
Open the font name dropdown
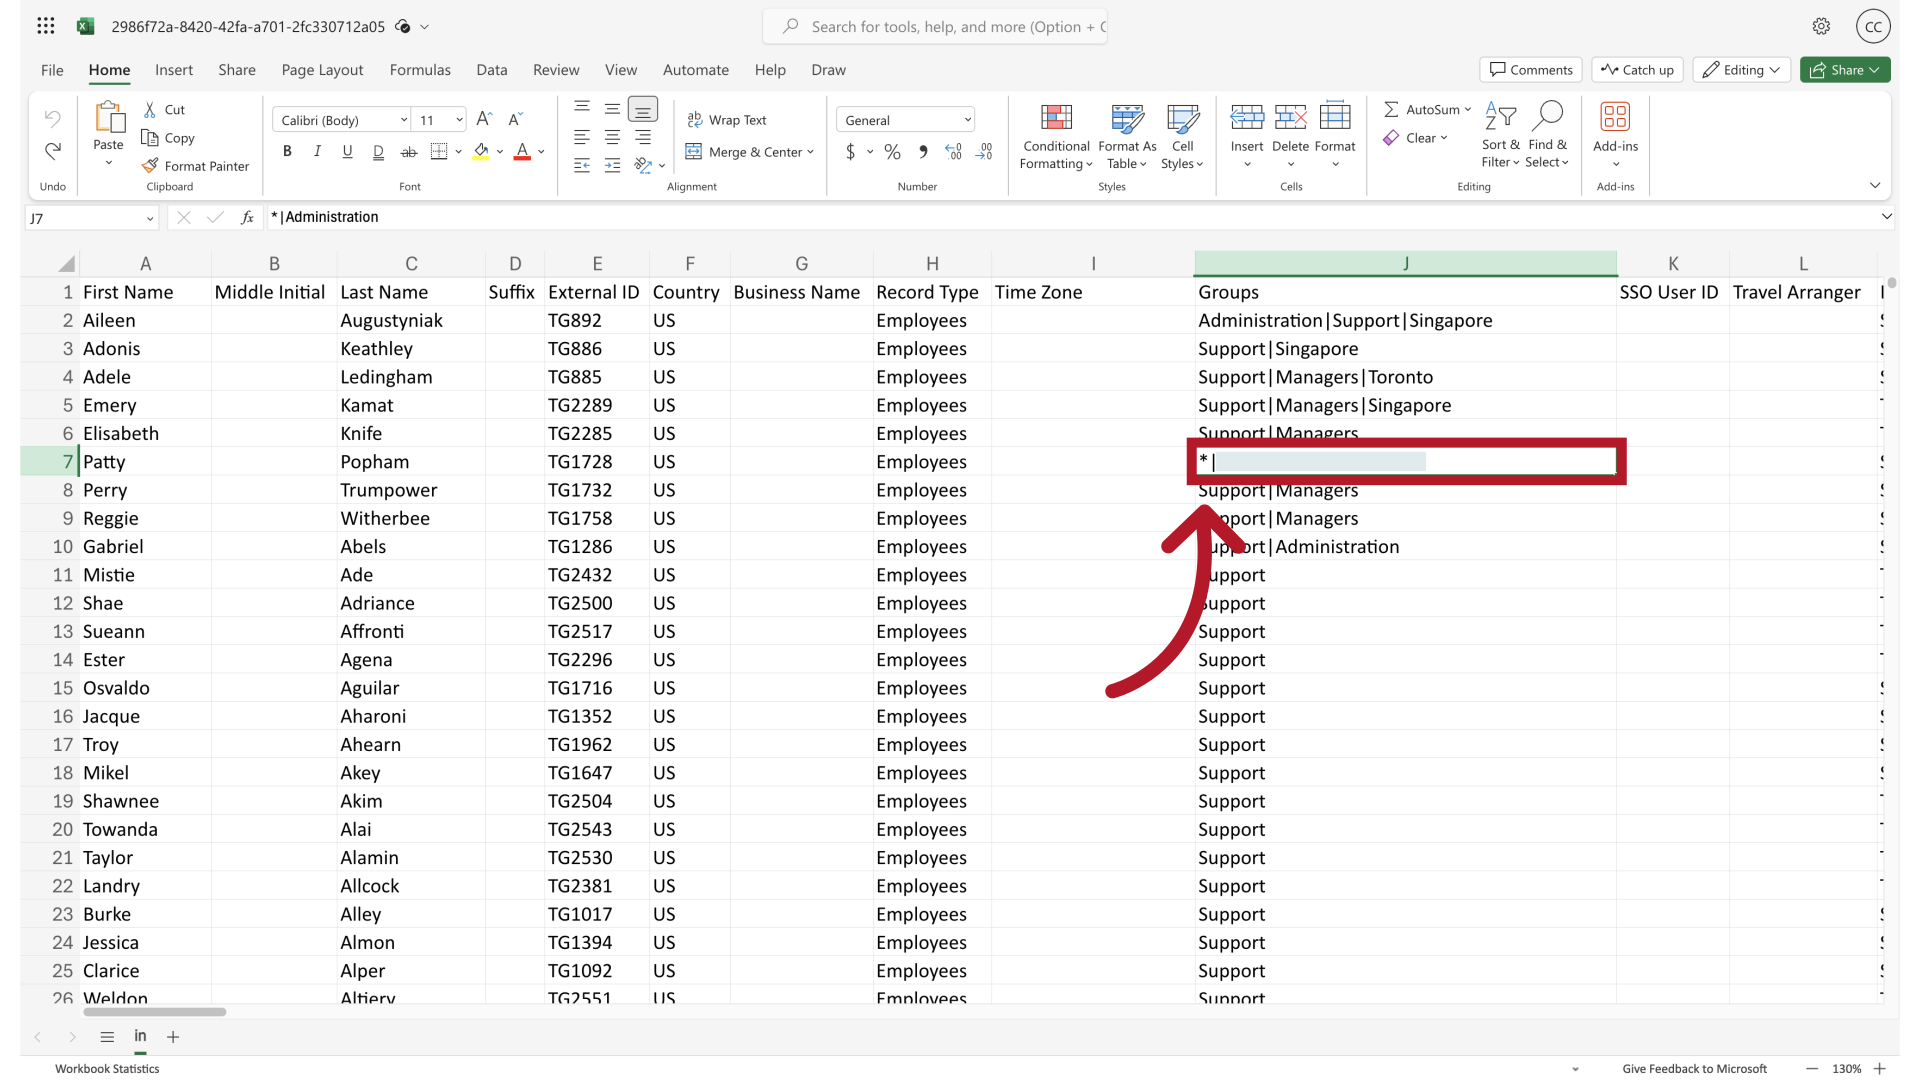point(403,120)
